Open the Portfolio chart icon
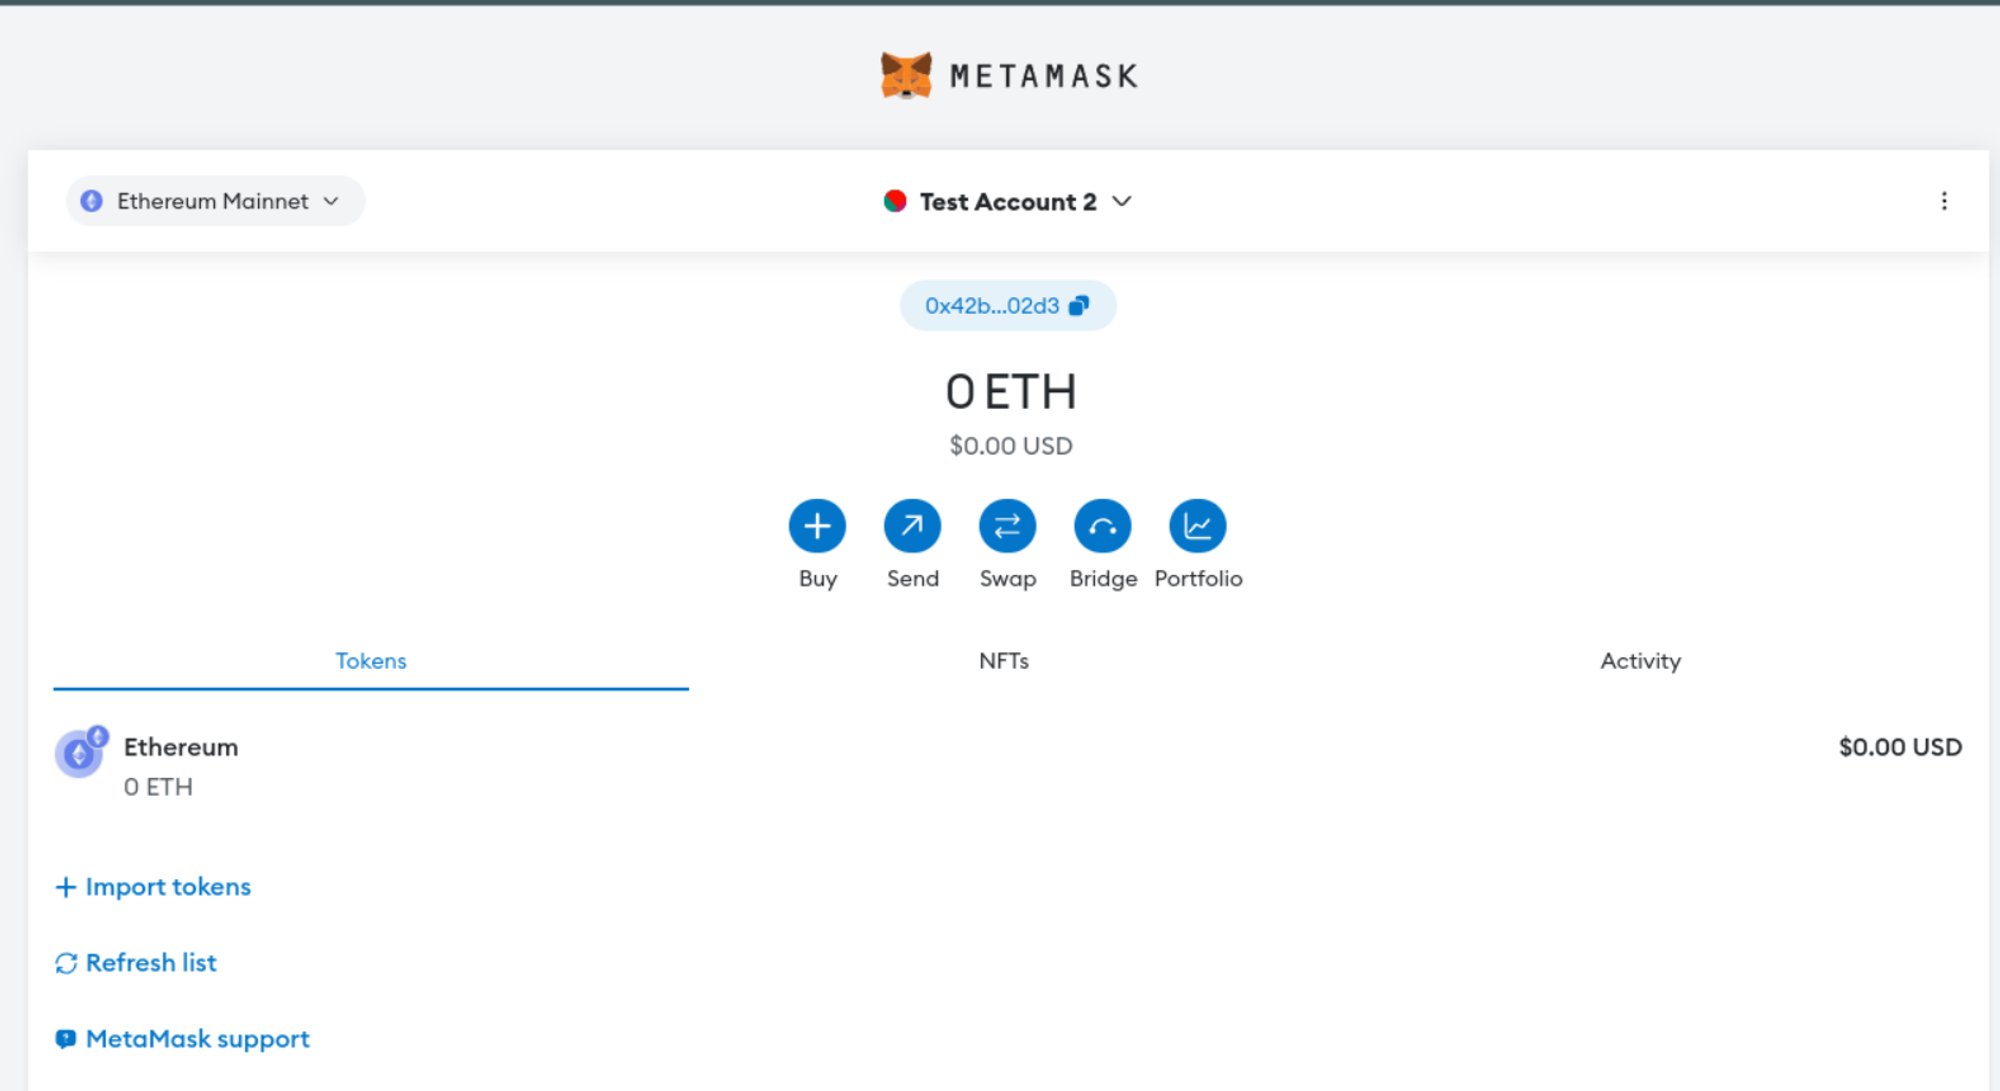The width and height of the screenshot is (2000, 1091). coord(1197,526)
